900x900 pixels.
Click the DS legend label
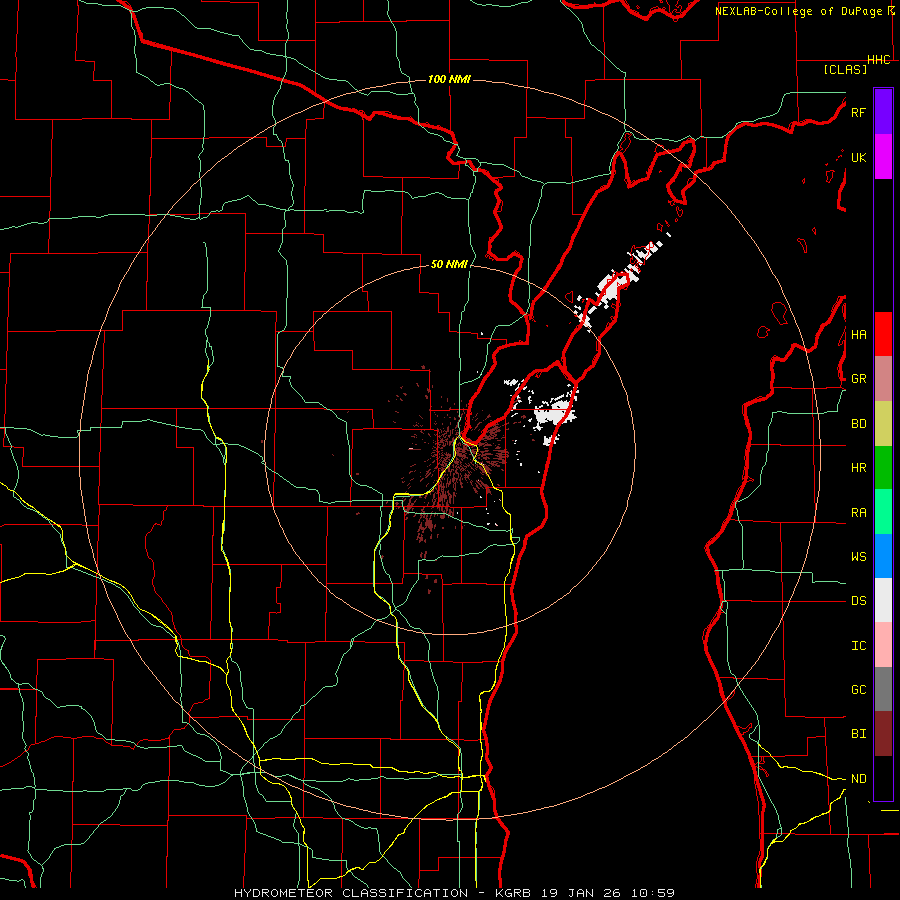858,601
